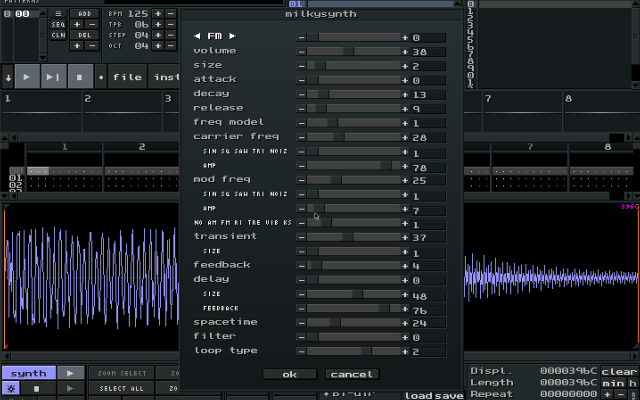Image resolution: width=640 pixels, height=400 pixels.
Task: Click the synth button in sample editor
Action: point(29,373)
